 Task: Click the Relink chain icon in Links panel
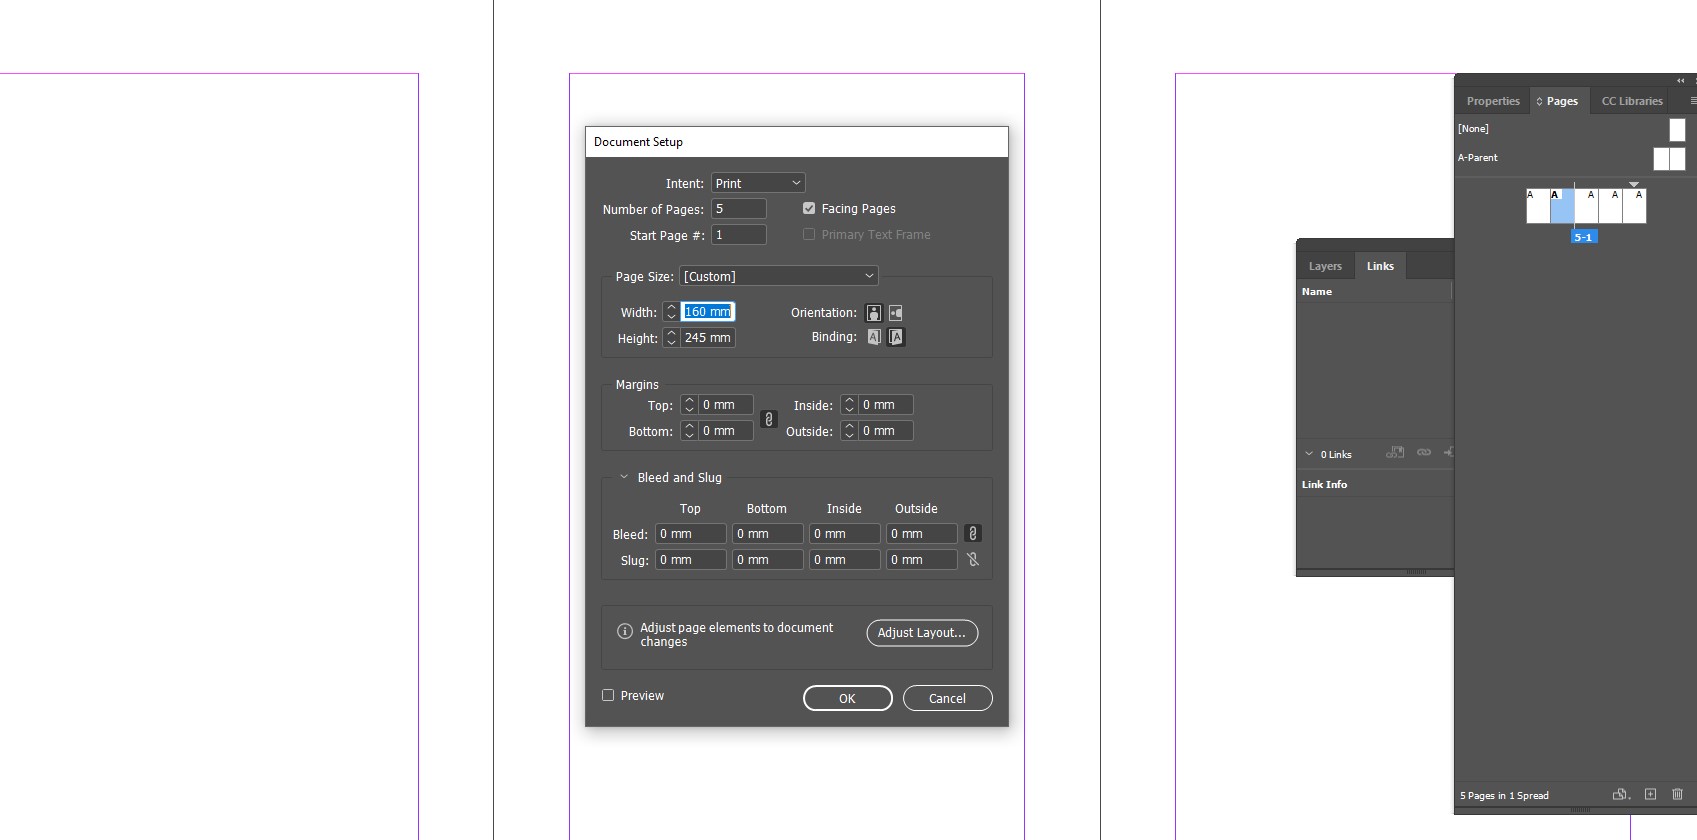[1424, 453]
